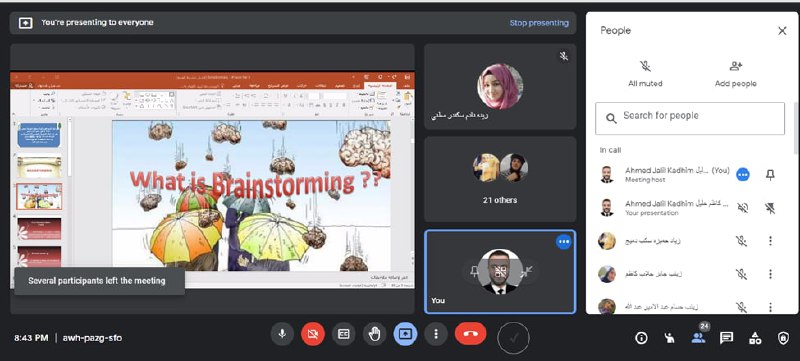Screen dimensions: 800x361
Task: Click the muted mic indicator on the top tile
Action: pos(564,56)
